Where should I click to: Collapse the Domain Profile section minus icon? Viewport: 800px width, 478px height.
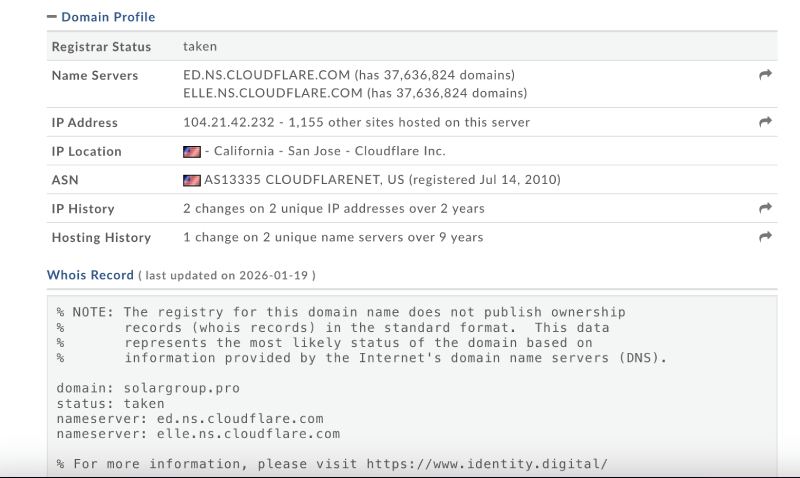pyautogui.click(x=52, y=17)
